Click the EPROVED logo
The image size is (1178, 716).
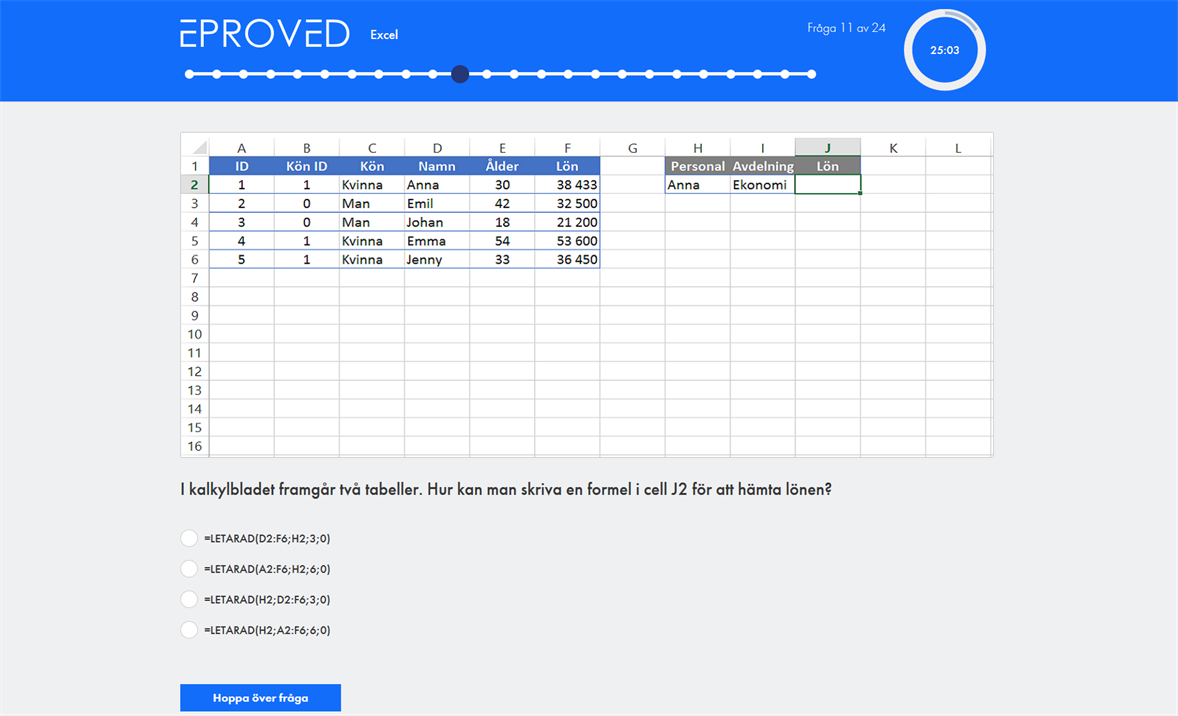(264, 34)
